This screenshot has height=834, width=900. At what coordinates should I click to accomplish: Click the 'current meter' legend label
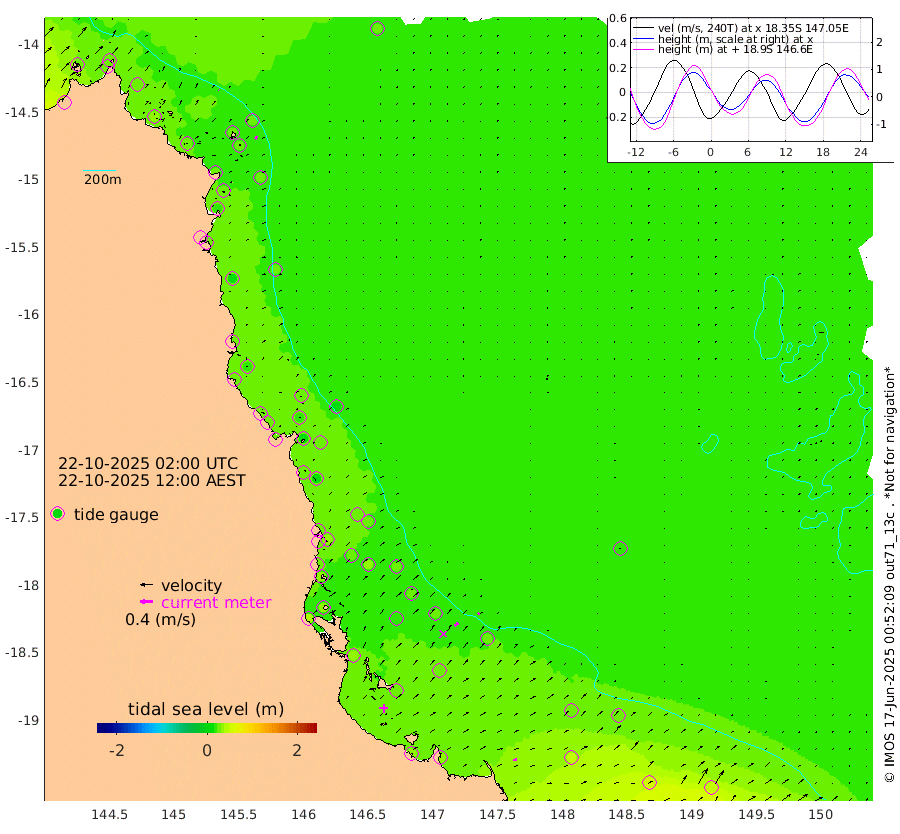(216, 603)
